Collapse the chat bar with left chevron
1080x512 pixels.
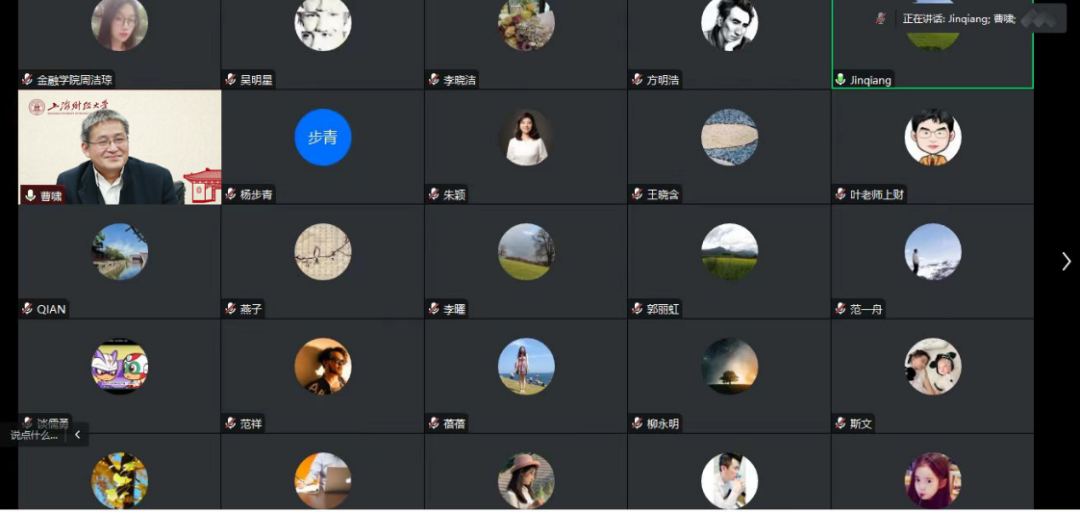click(x=78, y=435)
